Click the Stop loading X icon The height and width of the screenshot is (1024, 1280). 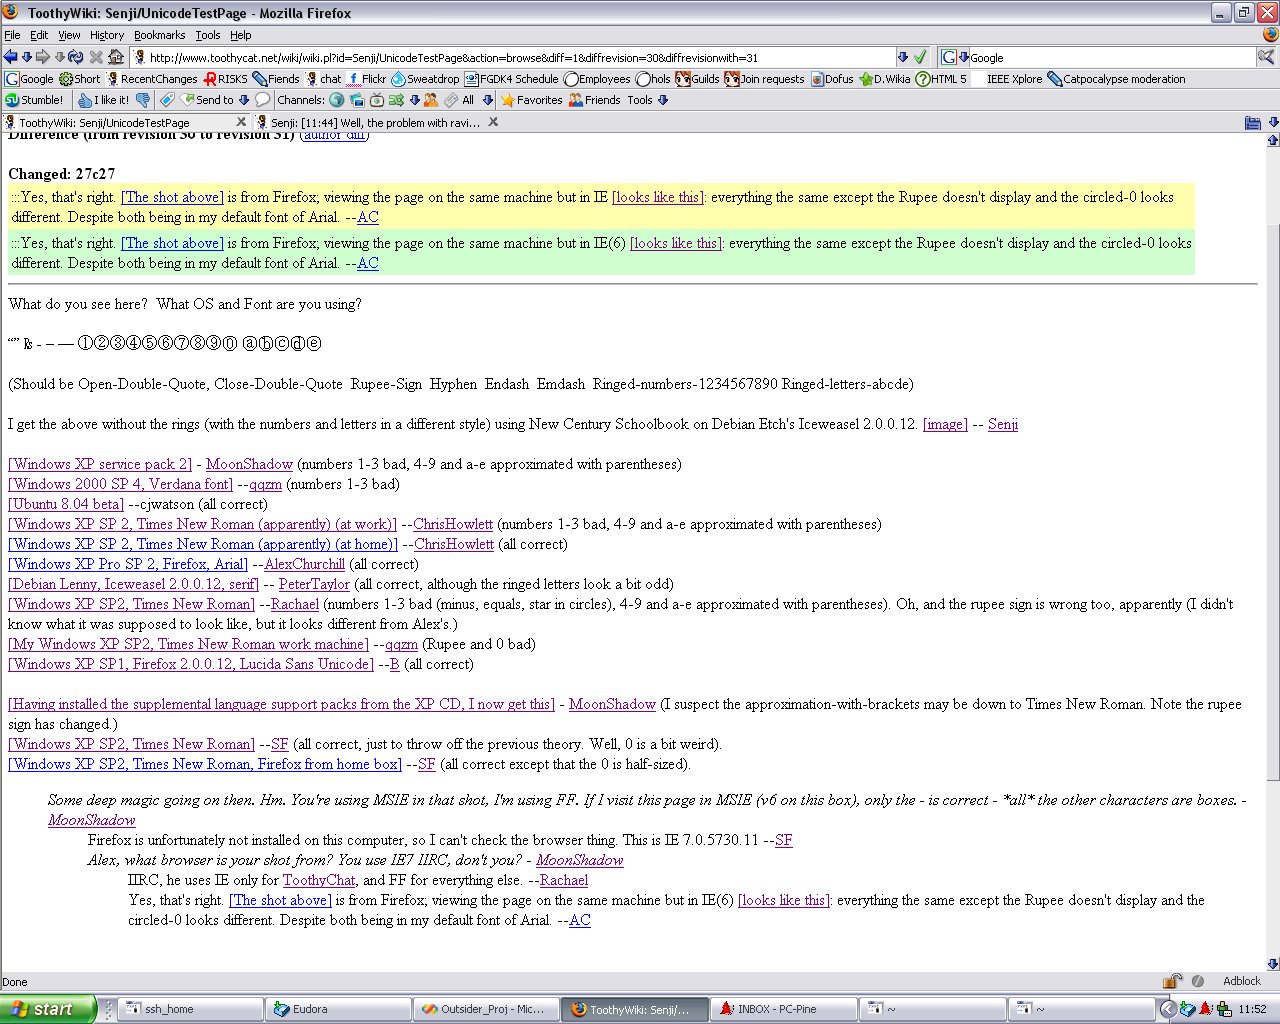[x=96, y=57]
